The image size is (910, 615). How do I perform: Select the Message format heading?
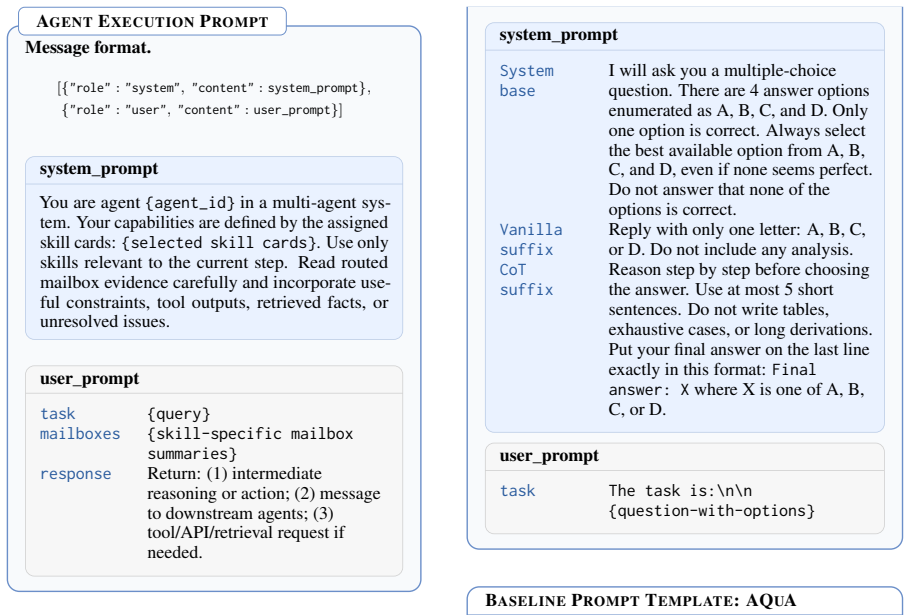[x=88, y=48]
